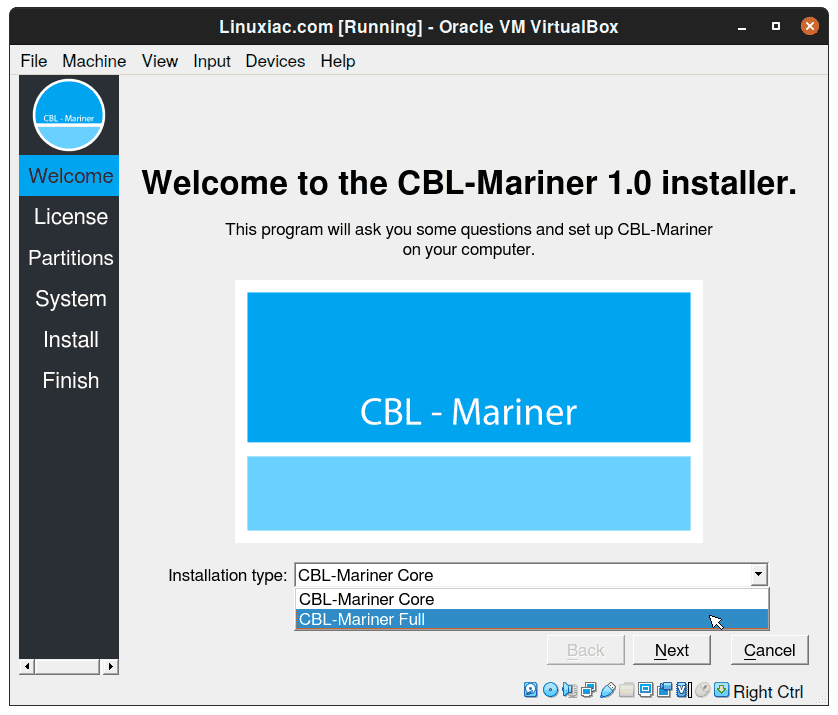
Task: Open the Installation type combo box arrow
Action: [x=758, y=575]
